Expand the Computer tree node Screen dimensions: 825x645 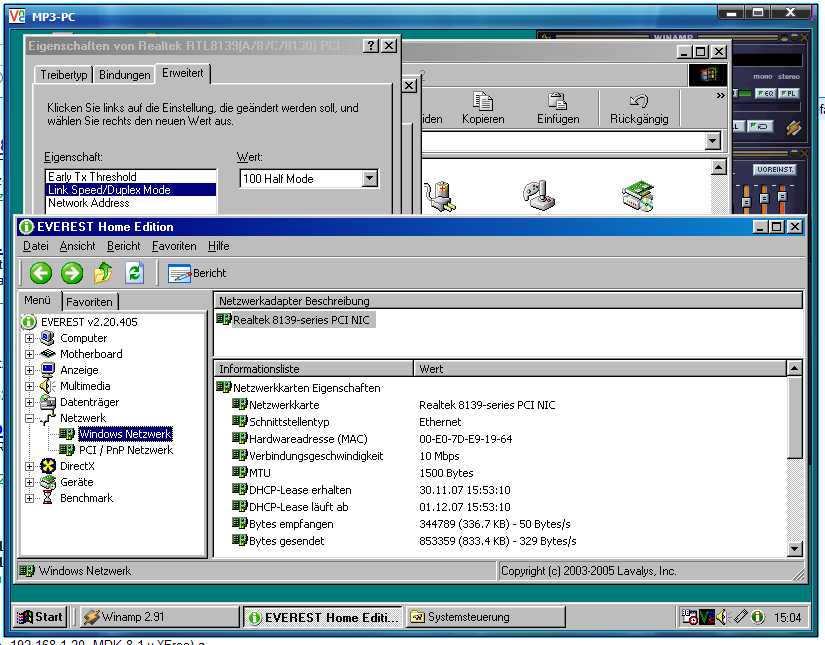pos(29,338)
